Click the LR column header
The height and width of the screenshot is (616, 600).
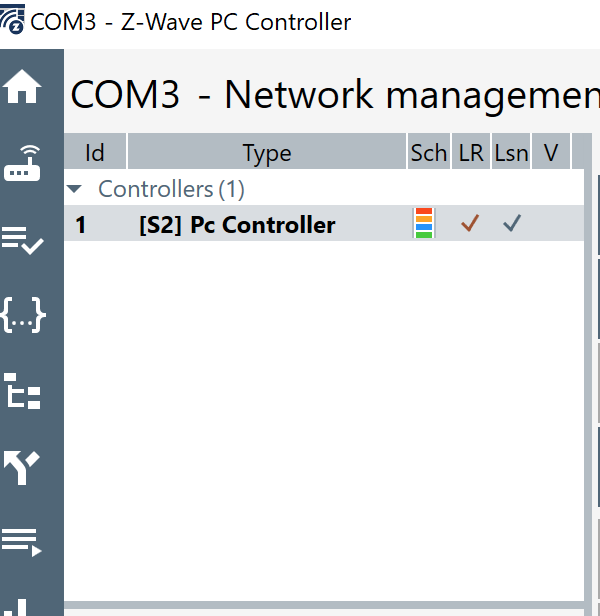[471, 153]
